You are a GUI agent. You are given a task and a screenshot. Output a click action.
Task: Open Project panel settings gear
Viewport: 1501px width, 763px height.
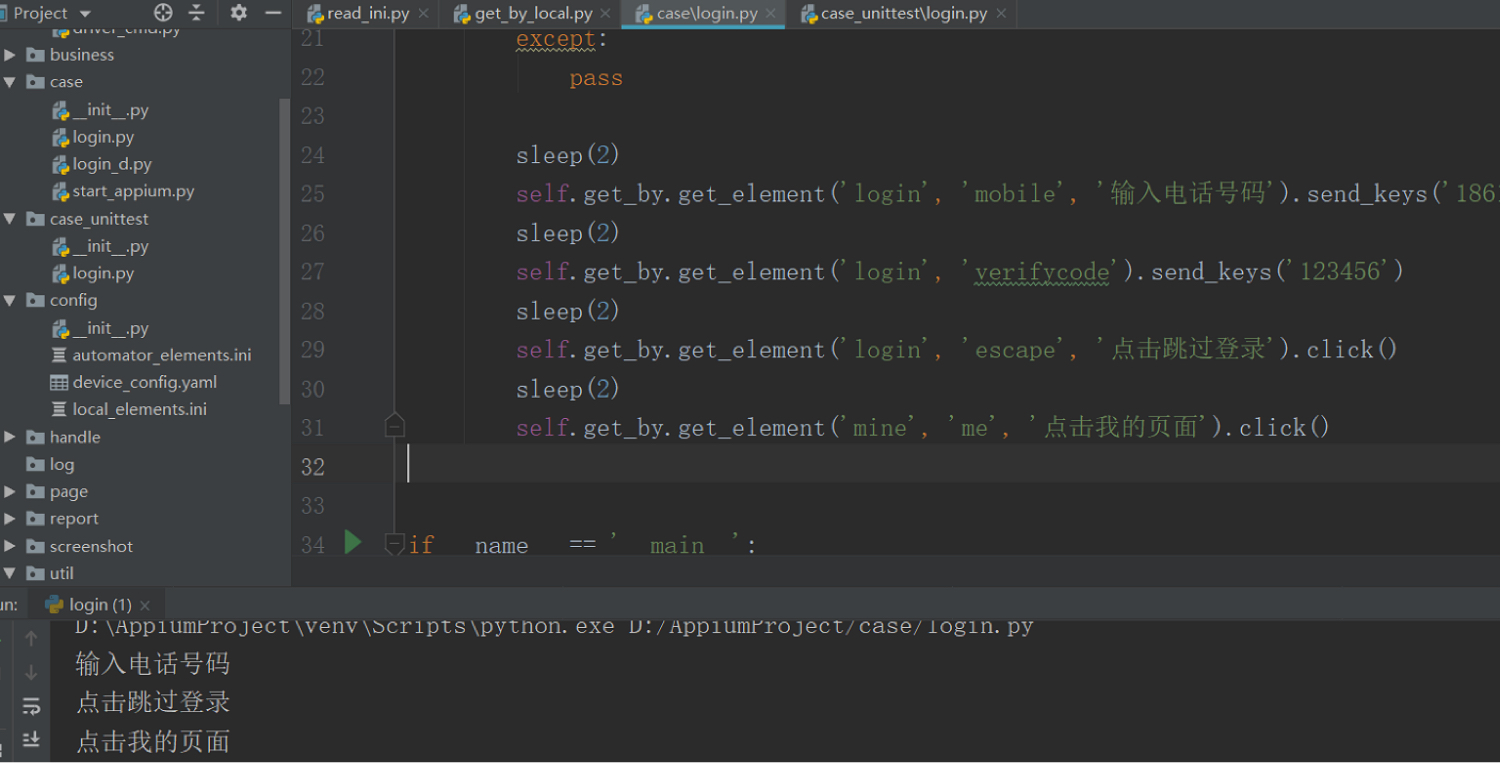click(x=238, y=13)
